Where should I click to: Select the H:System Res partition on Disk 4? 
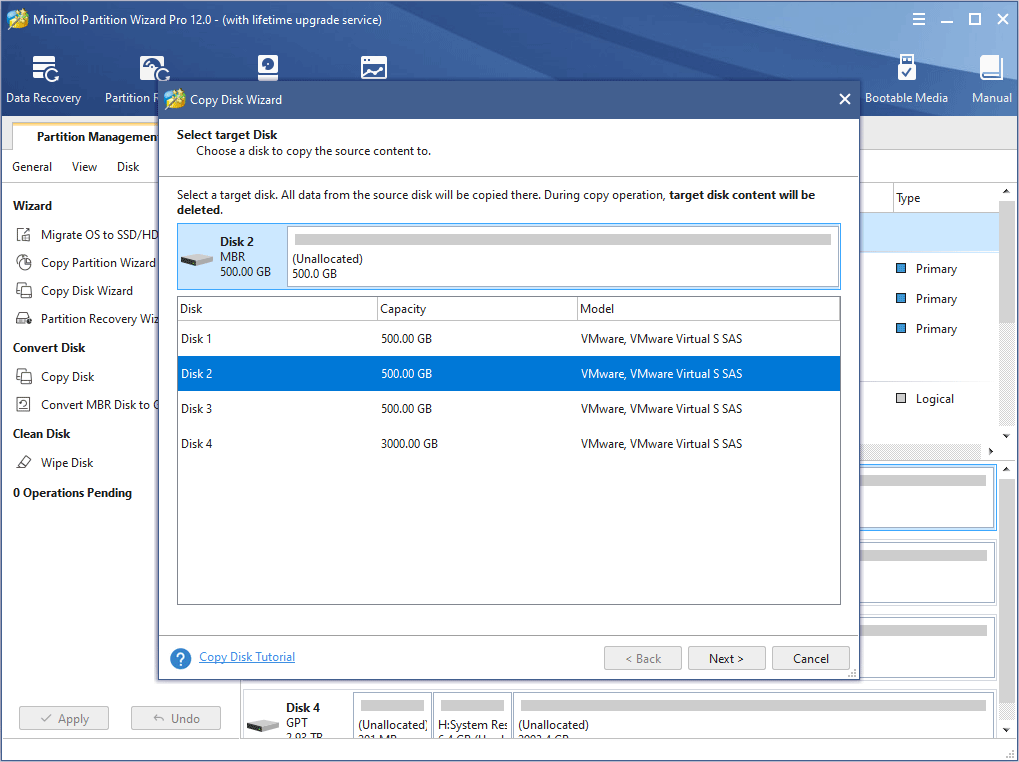coord(472,716)
